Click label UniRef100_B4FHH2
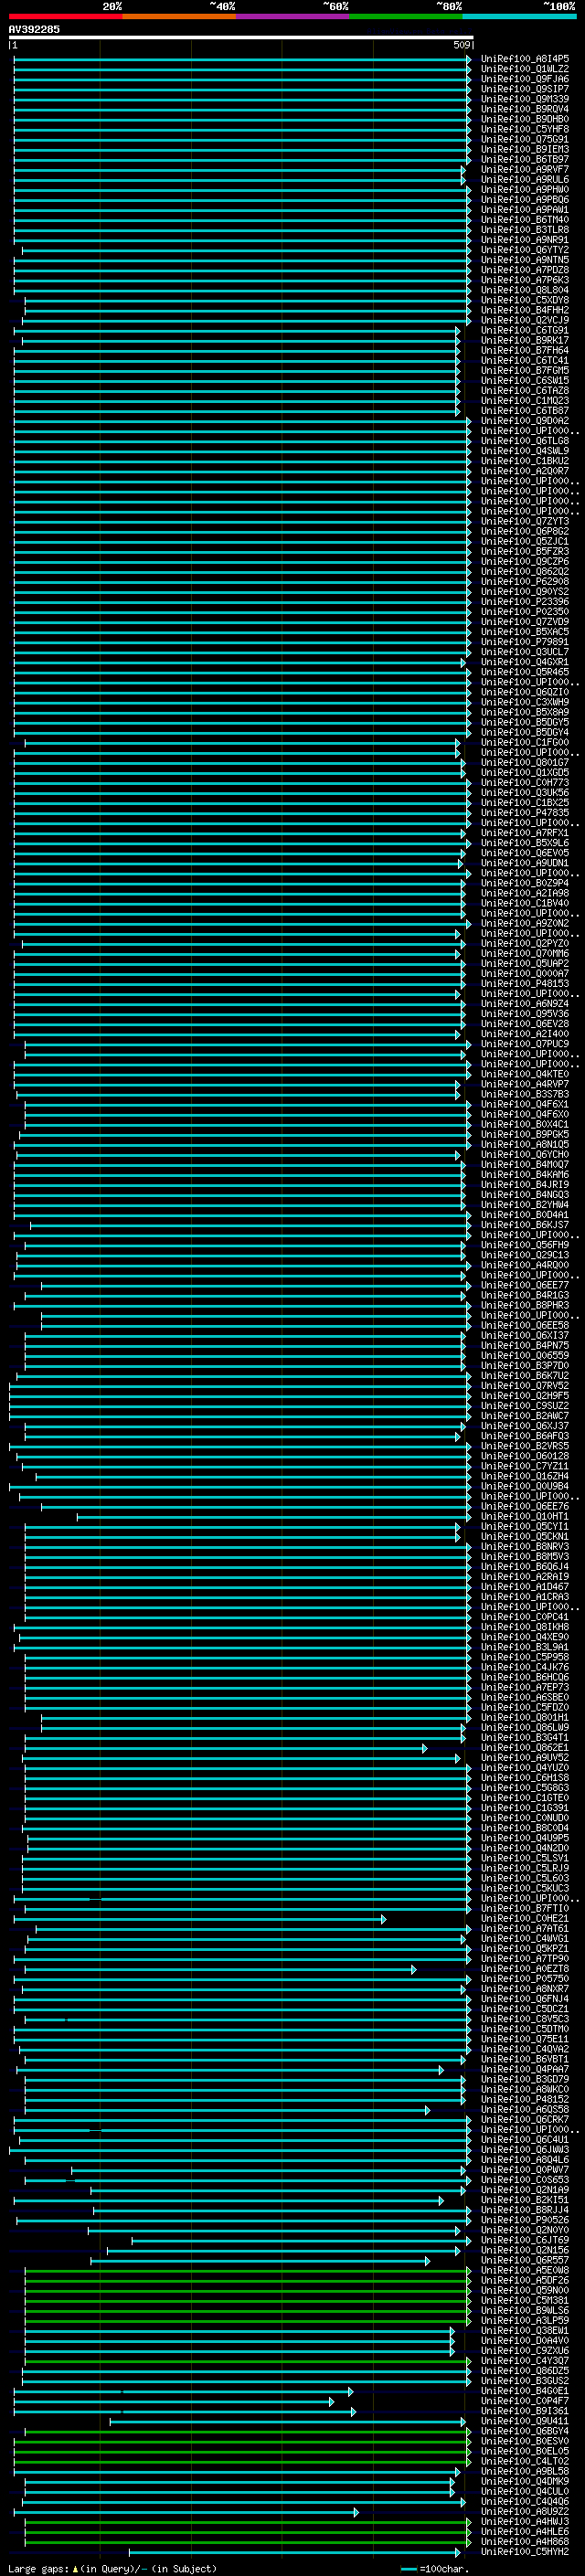 click(x=525, y=310)
